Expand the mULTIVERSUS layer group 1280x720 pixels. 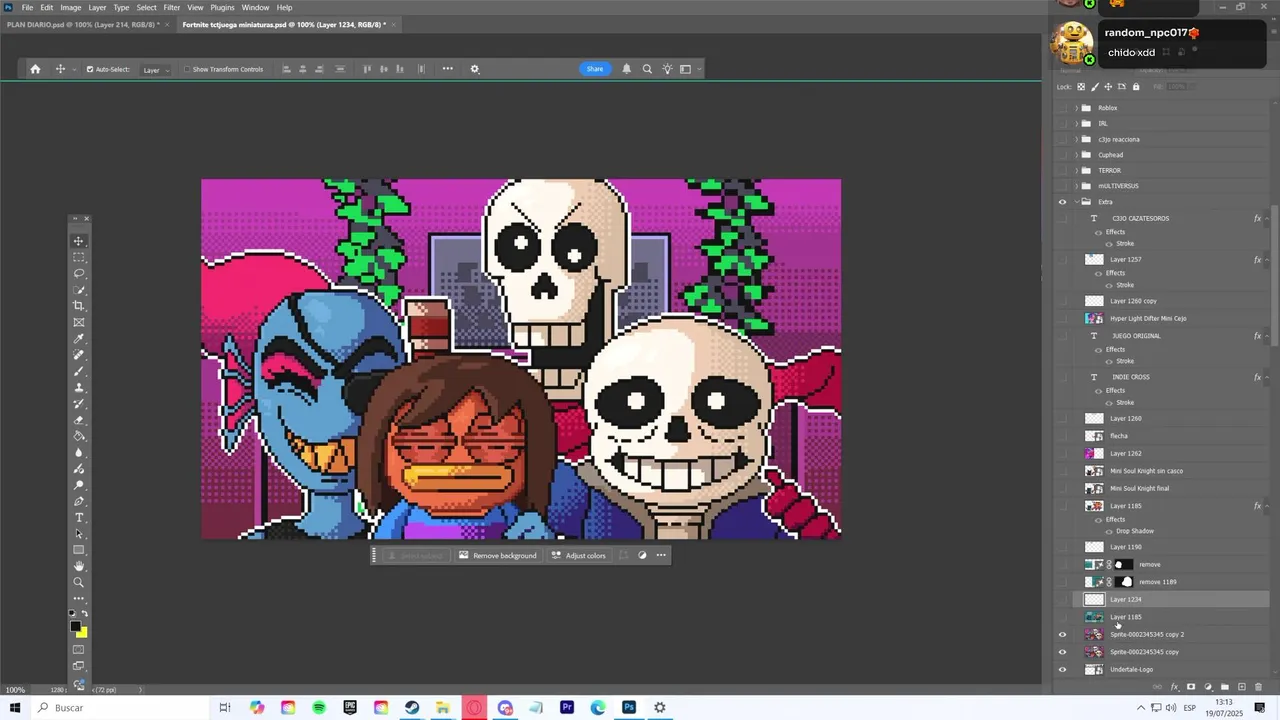1076,186
